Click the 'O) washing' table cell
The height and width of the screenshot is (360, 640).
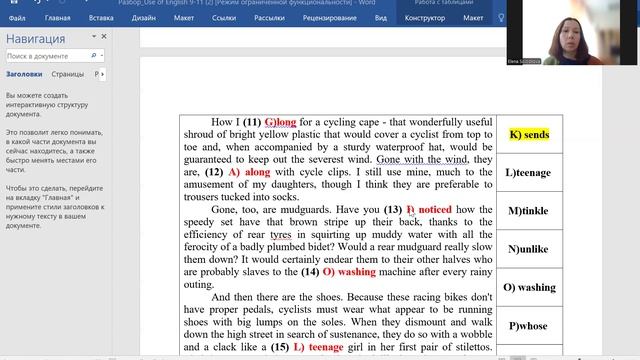pos(529,288)
